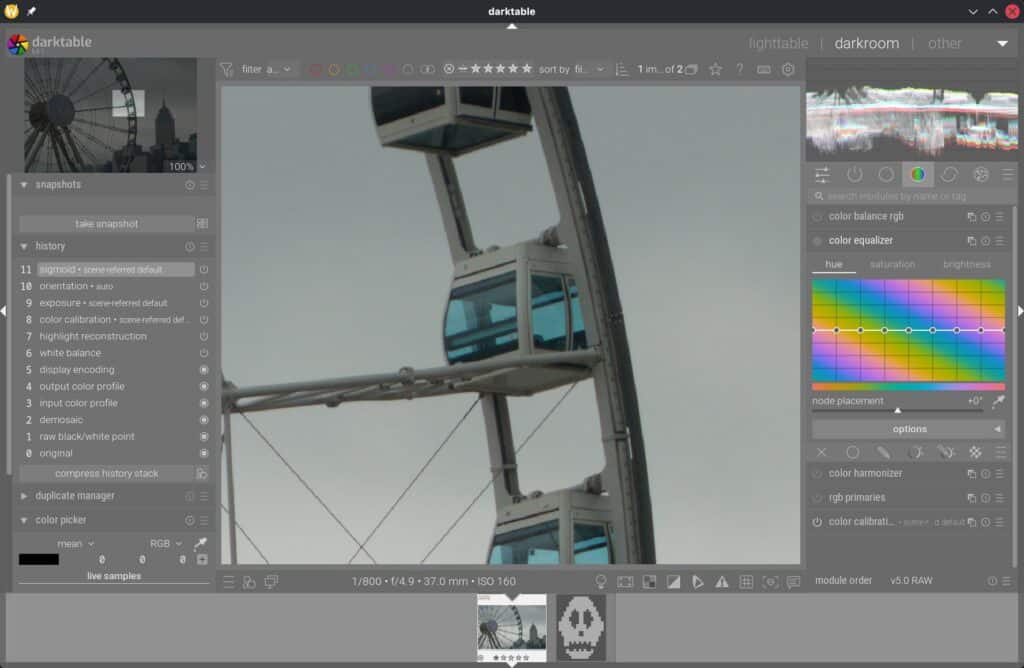Toggle the sort order icon

tap(622, 69)
